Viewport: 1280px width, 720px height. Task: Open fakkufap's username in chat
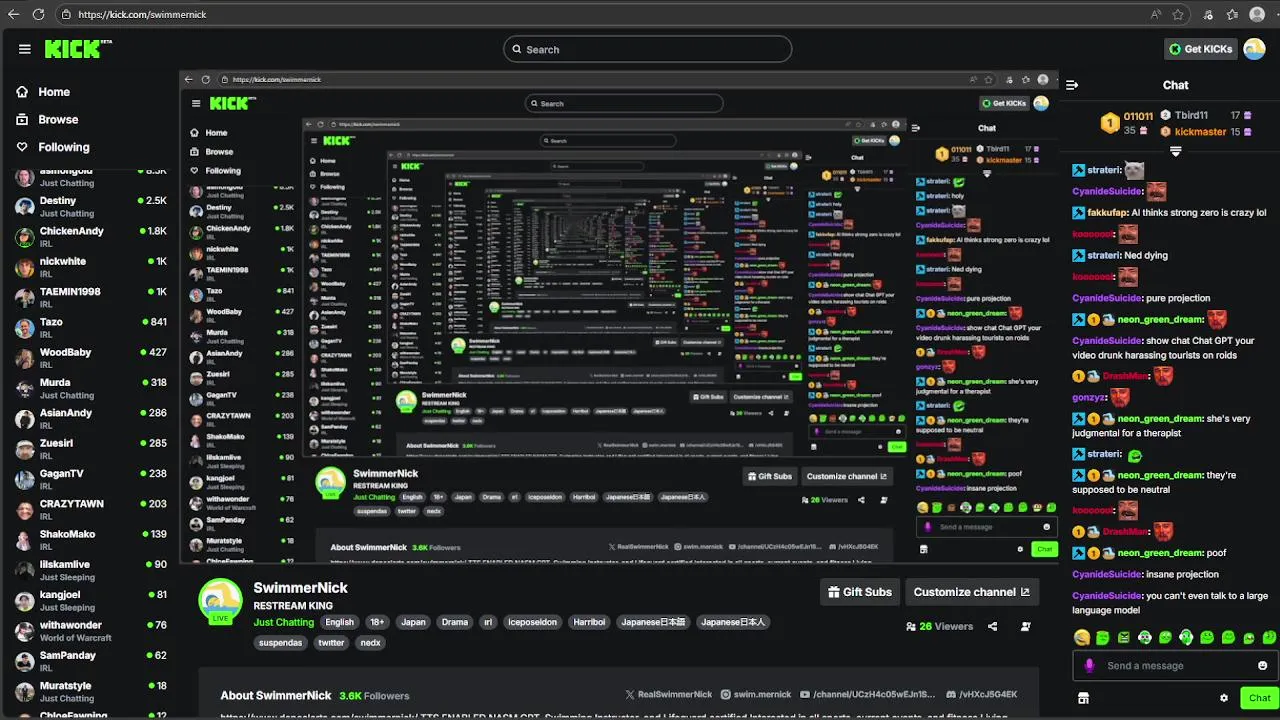tap(1107, 213)
